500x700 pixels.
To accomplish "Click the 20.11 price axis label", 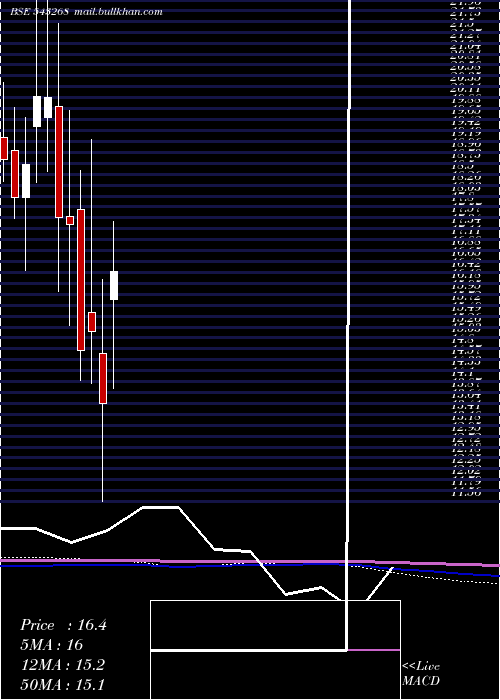I will (x=466, y=89).
